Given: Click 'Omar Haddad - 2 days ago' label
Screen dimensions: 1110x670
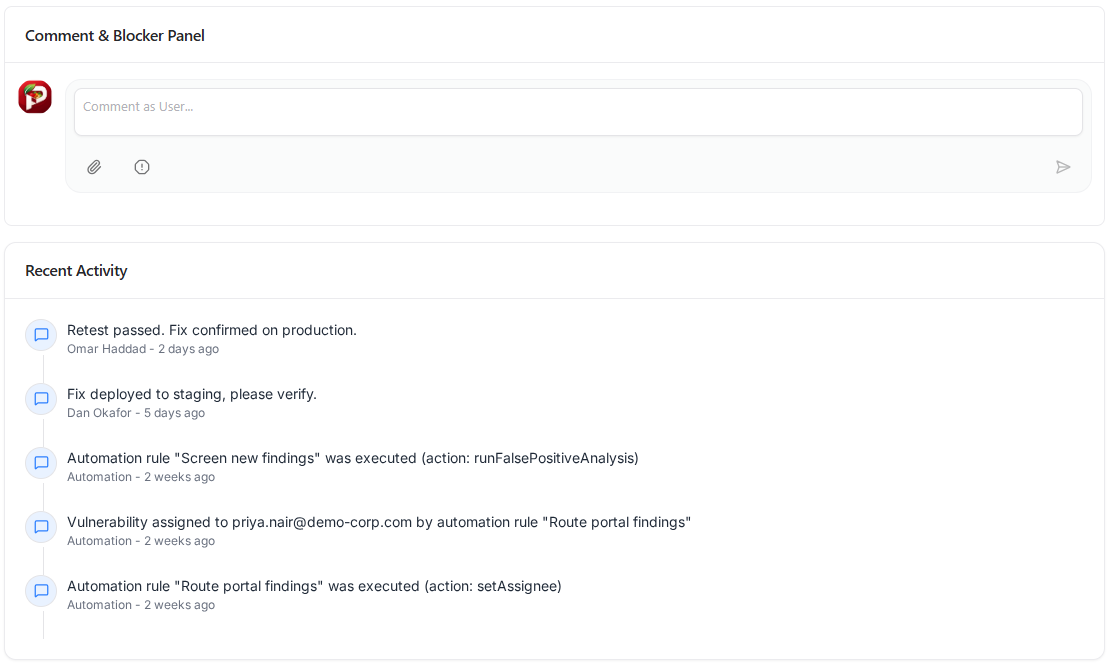Looking at the screenshot, I should (x=143, y=349).
